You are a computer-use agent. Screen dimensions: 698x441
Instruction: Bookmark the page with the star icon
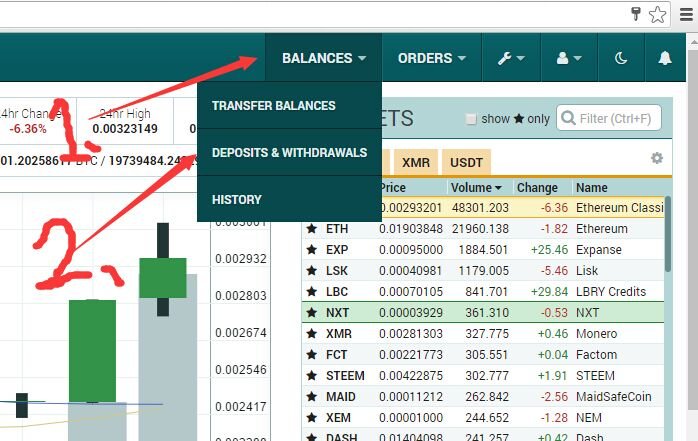coord(657,15)
